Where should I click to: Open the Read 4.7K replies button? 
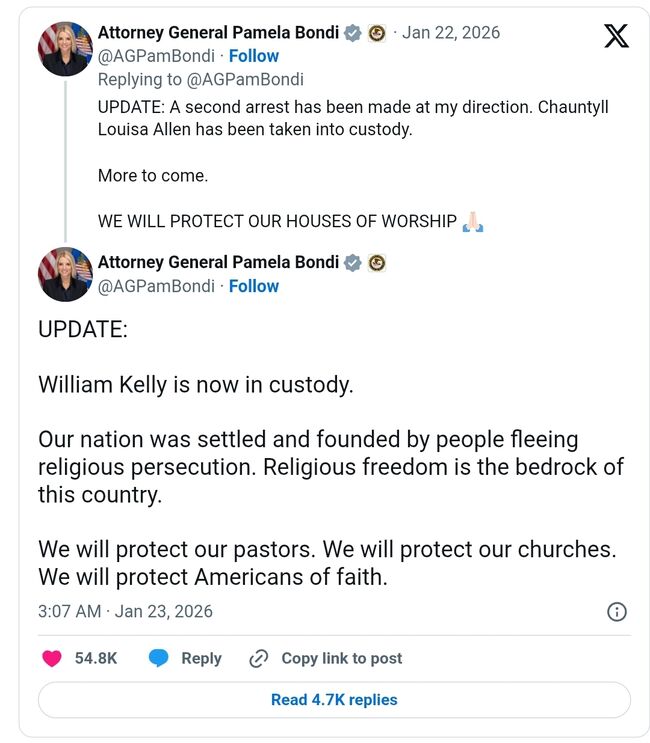[334, 700]
